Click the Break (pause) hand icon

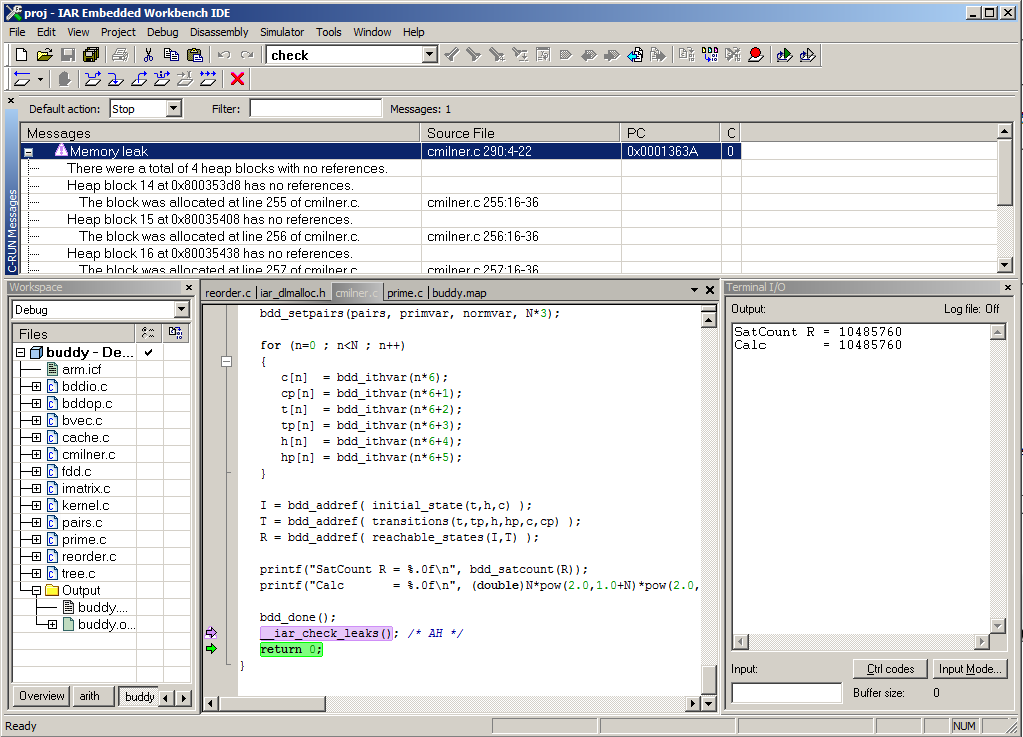point(65,79)
